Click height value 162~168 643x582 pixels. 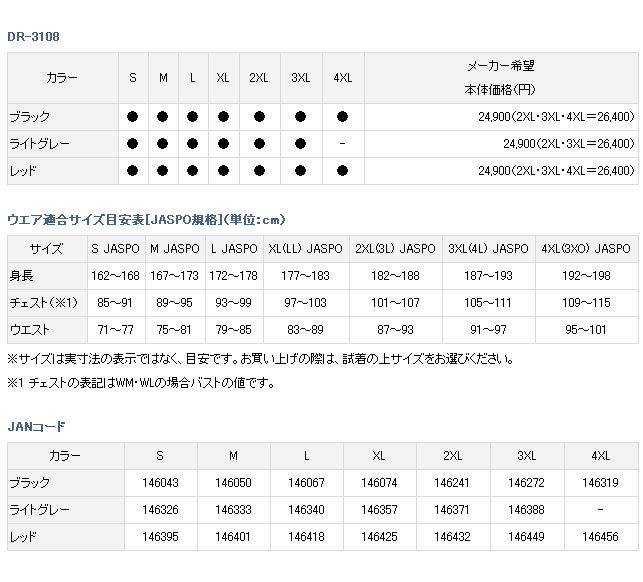coord(115,276)
